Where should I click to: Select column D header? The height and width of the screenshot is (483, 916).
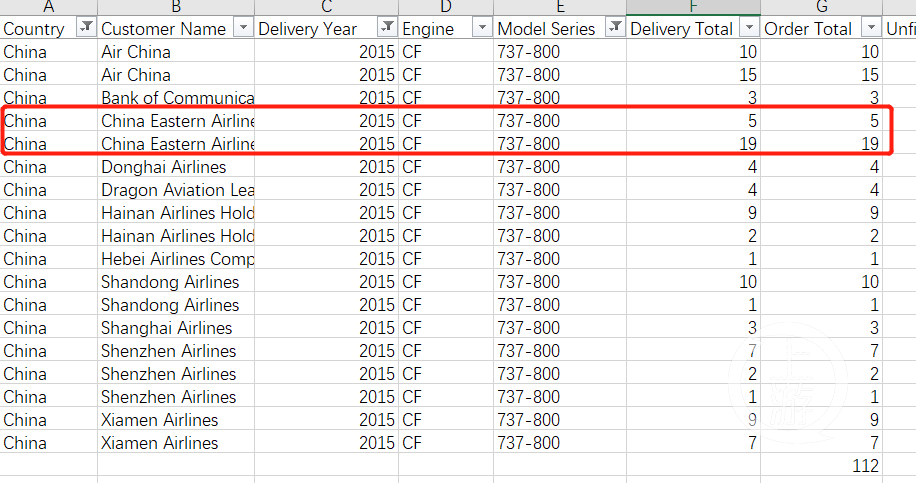pos(445,7)
